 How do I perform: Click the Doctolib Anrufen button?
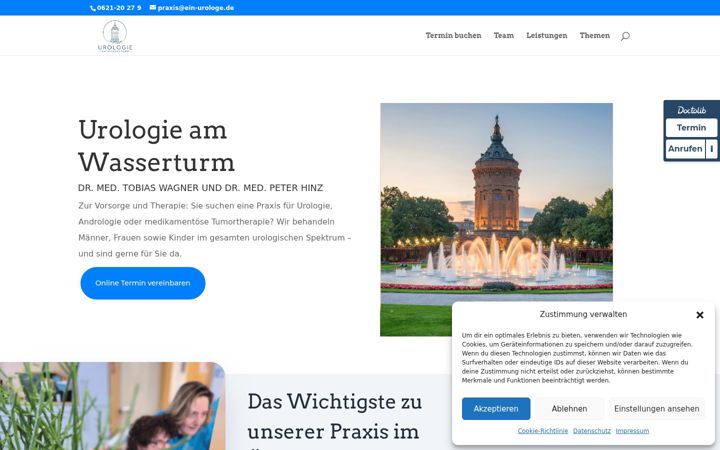(685, 149)
